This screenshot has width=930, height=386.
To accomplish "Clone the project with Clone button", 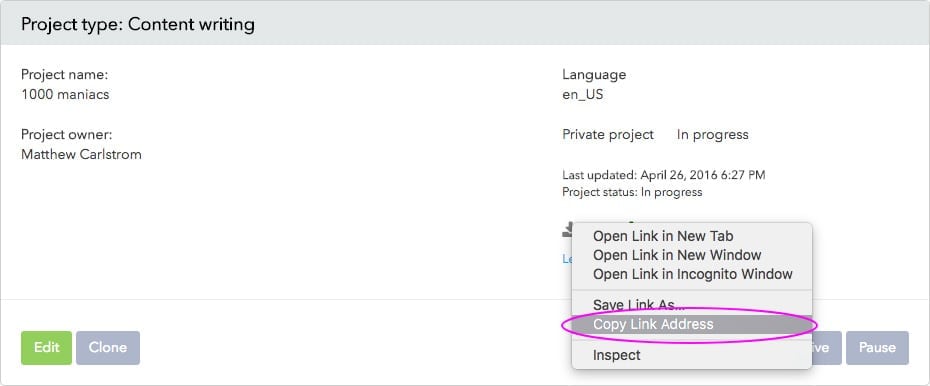I will (108, 347).
